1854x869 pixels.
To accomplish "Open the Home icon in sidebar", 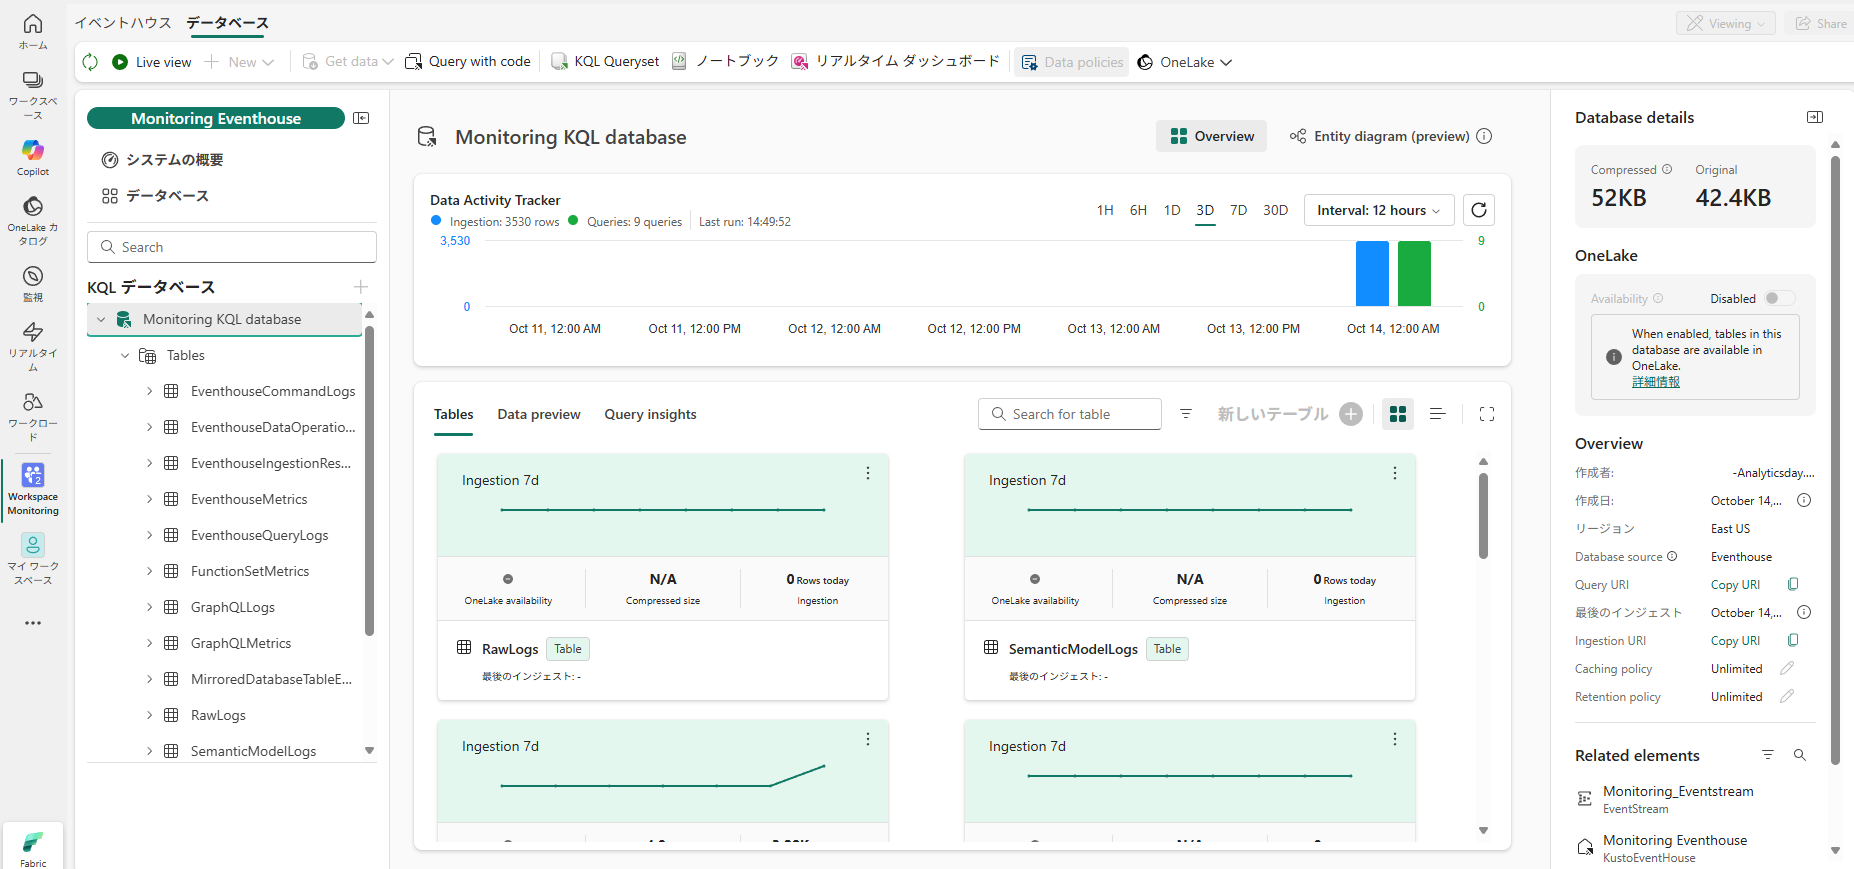I will pos(33,31).
